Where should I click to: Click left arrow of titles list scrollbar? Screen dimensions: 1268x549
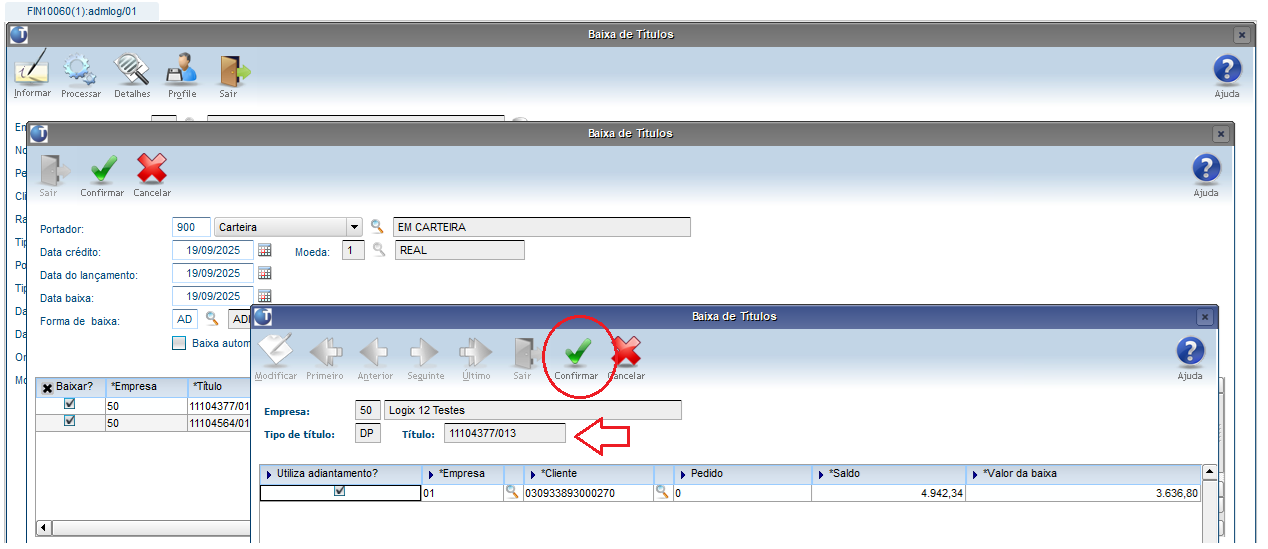(43, 526)
